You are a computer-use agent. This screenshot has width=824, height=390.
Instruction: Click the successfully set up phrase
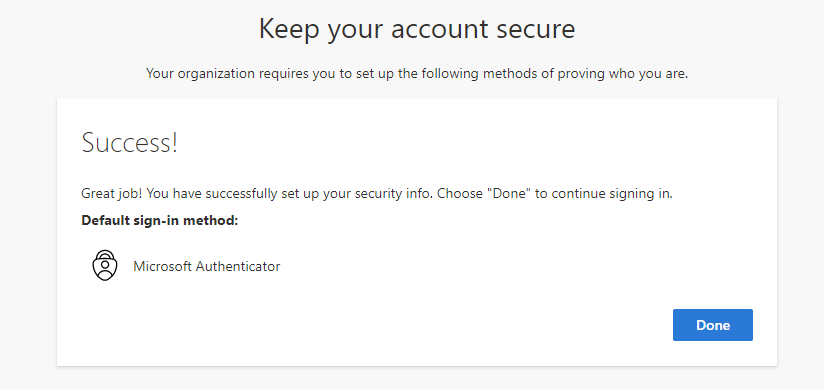coord(253,194)
